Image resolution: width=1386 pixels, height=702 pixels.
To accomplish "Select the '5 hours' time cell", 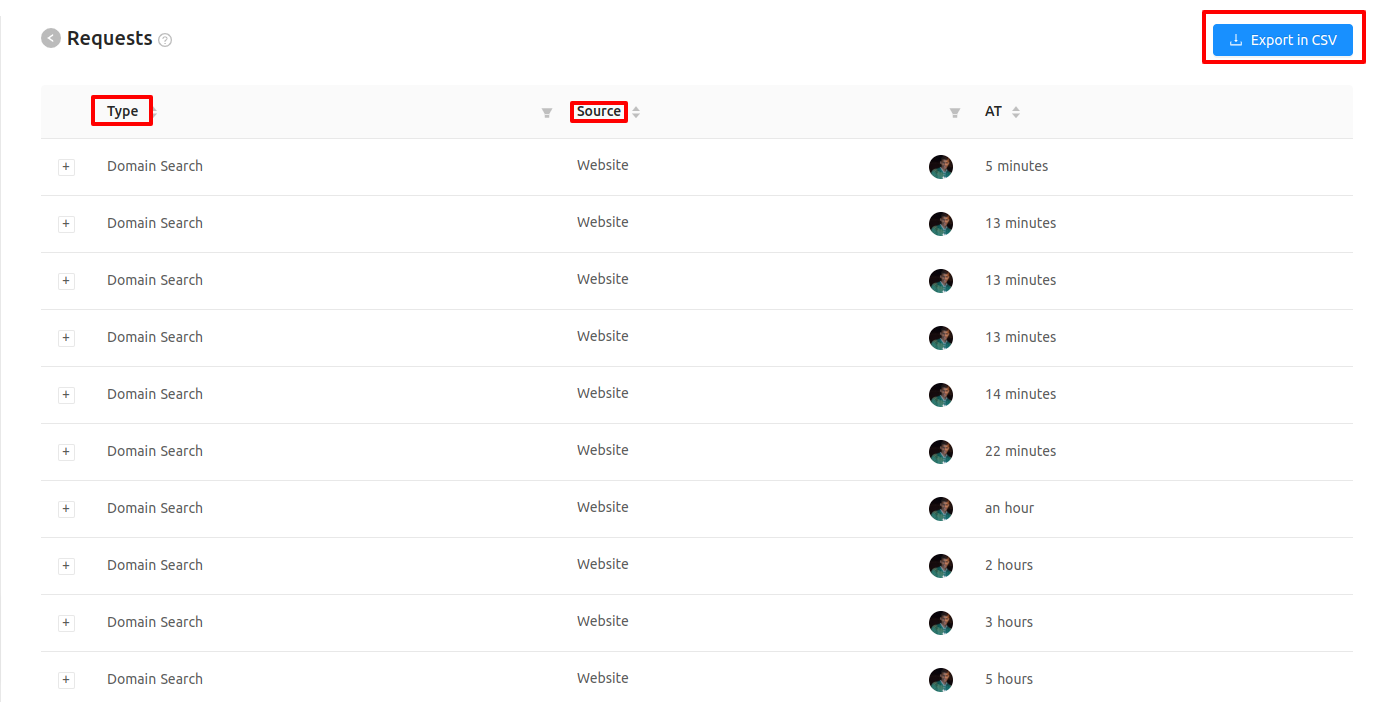I will tap(1009, 679).
